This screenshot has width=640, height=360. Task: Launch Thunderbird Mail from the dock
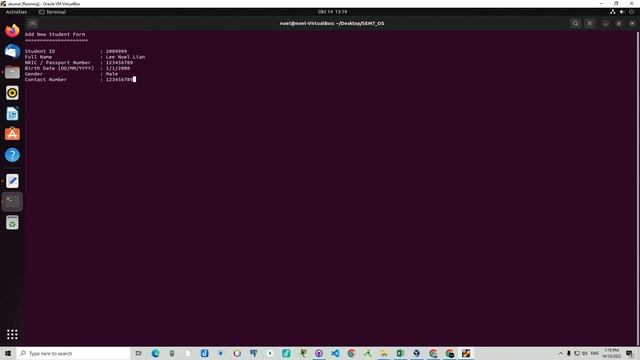coord(12,51)
